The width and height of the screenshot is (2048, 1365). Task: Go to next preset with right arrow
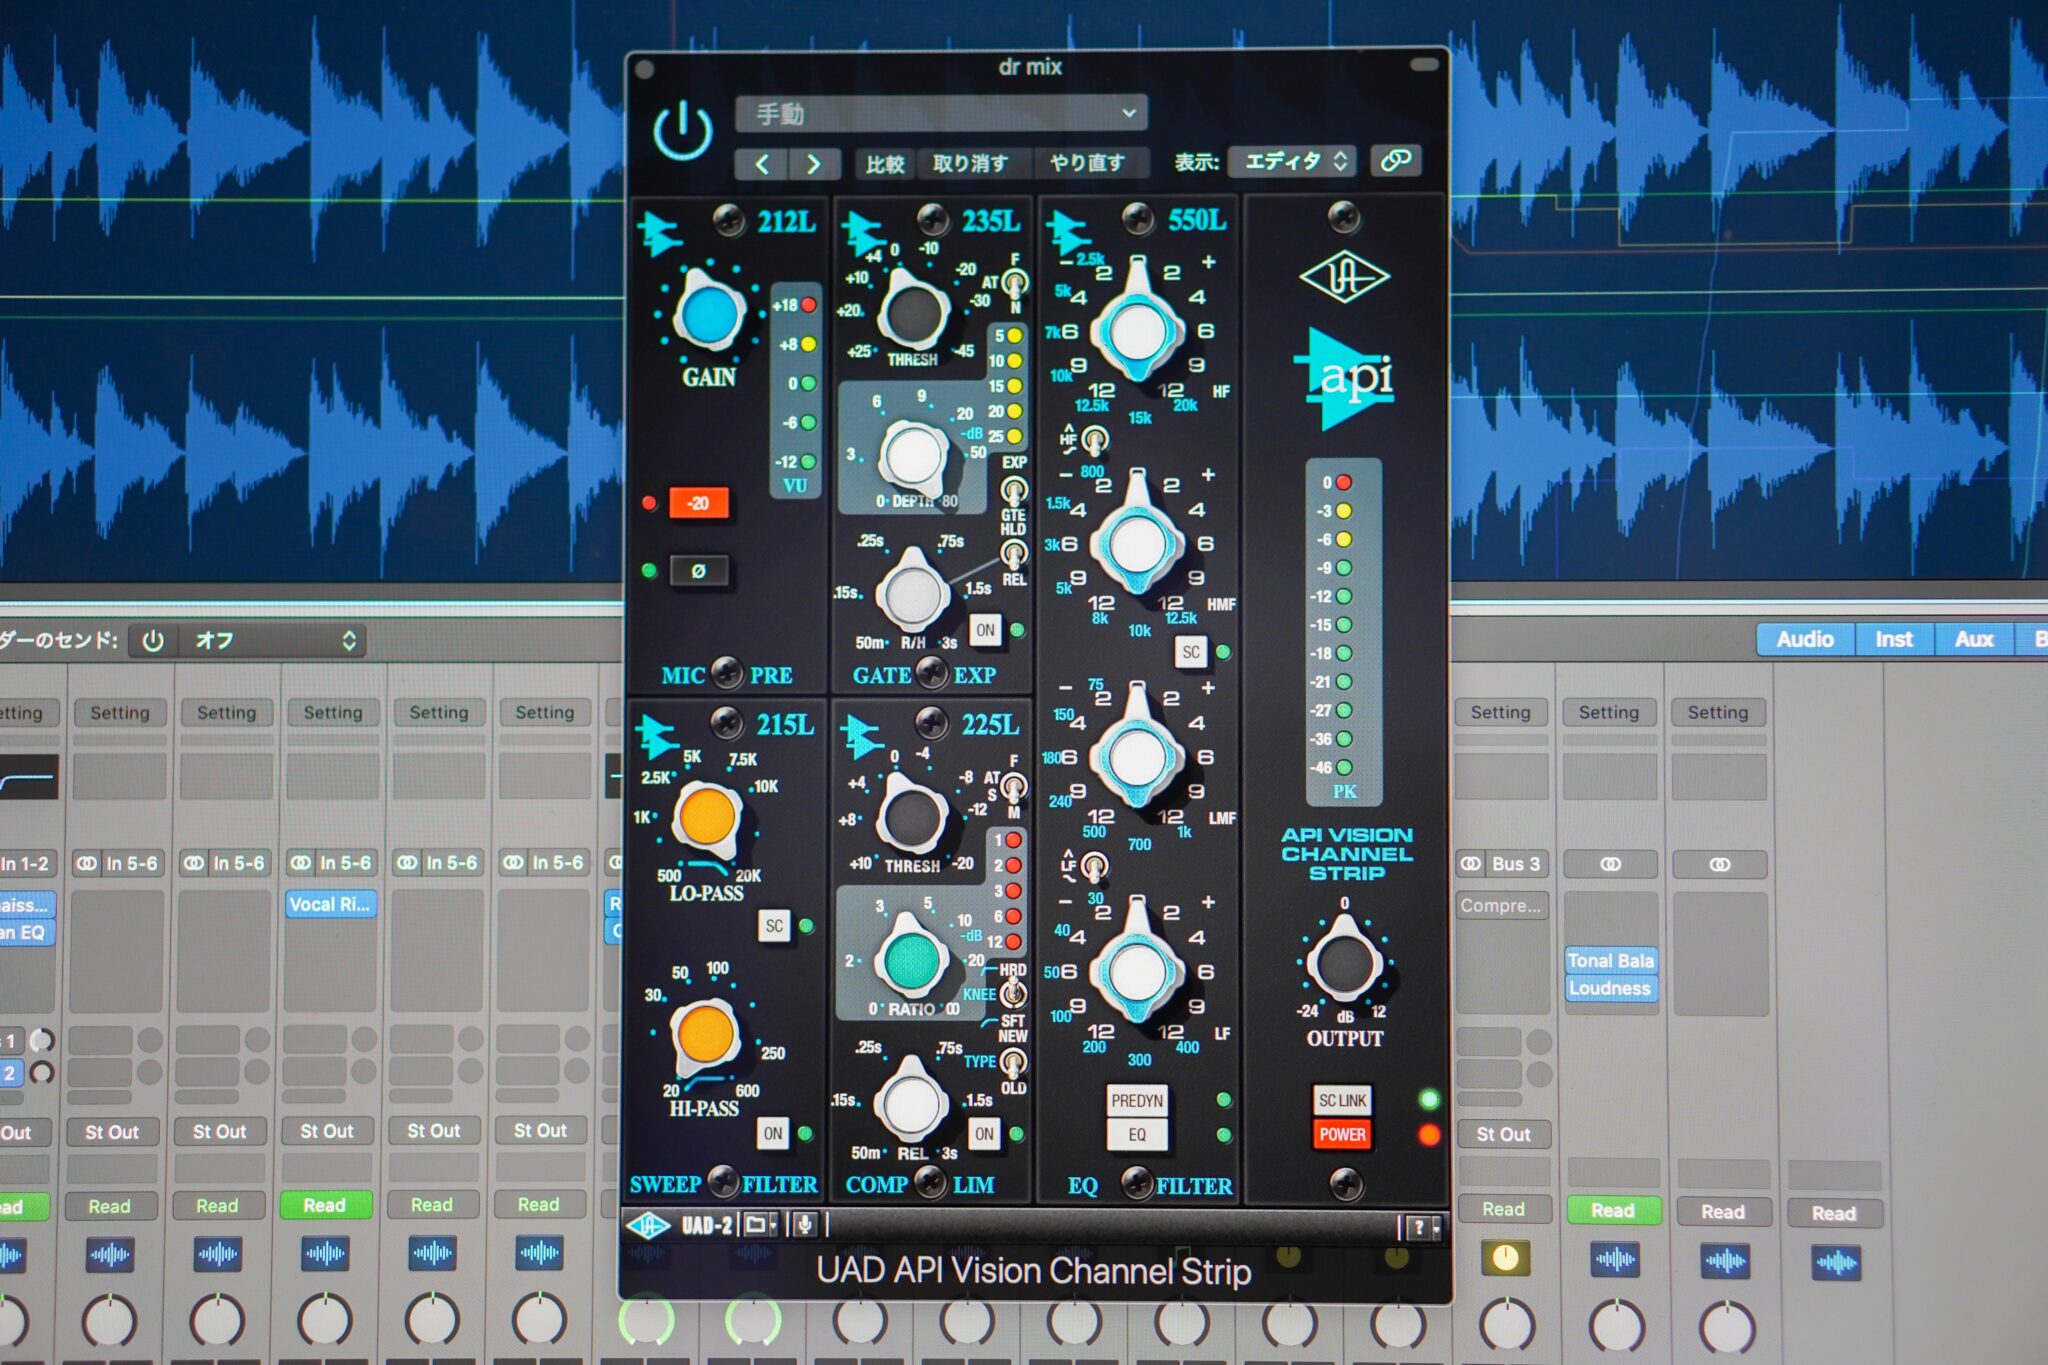[813, 164]
